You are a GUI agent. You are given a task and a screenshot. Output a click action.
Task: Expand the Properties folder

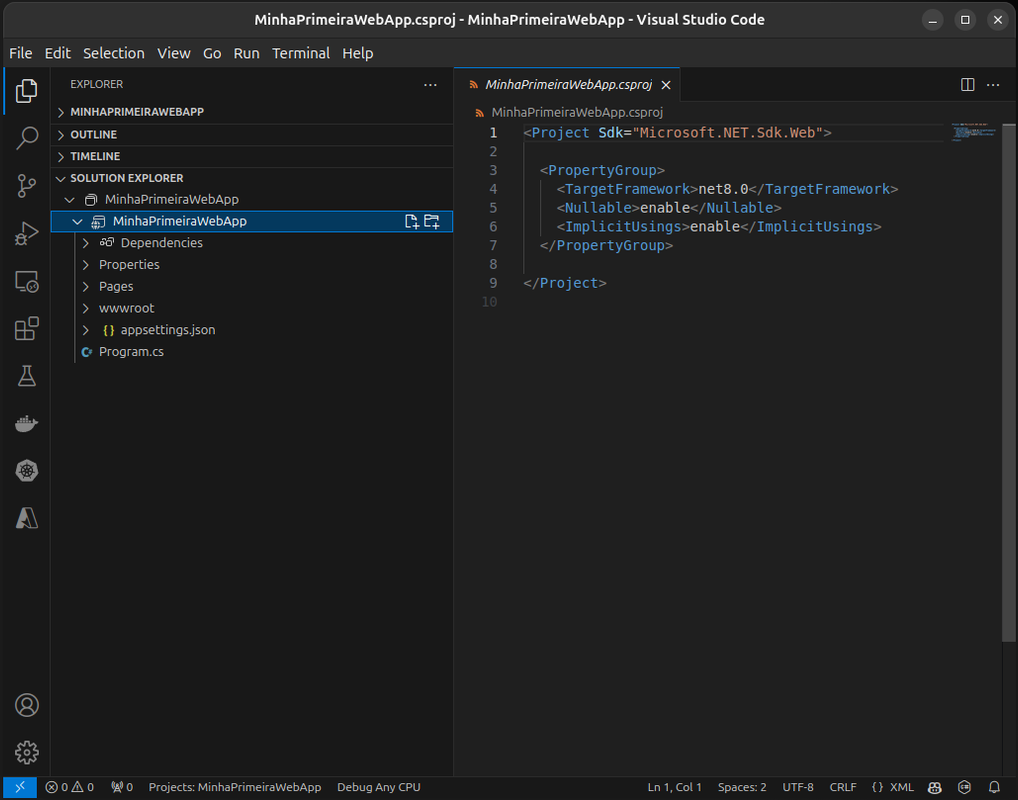(x=86, y=265)
